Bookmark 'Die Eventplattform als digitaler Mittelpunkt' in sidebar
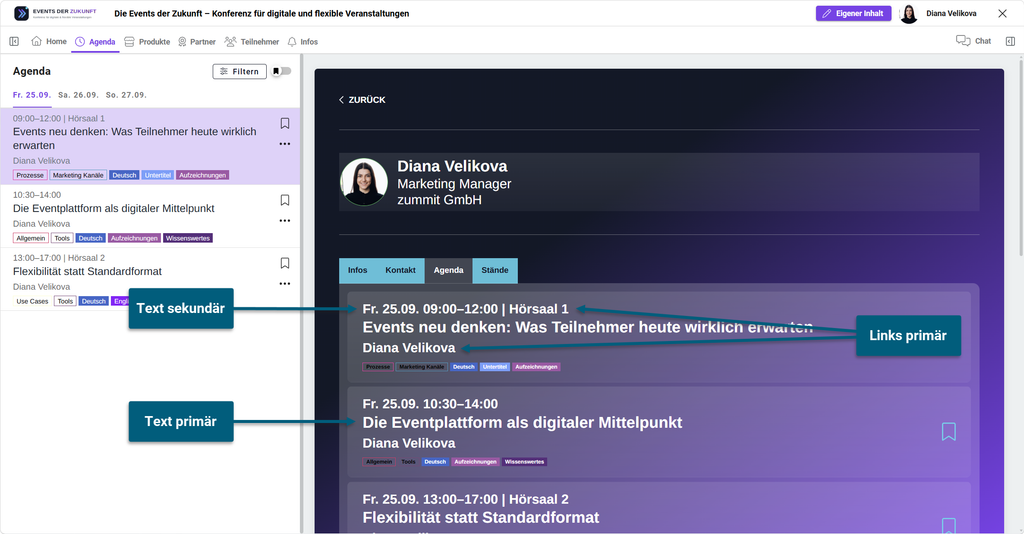 click(285, 200)
